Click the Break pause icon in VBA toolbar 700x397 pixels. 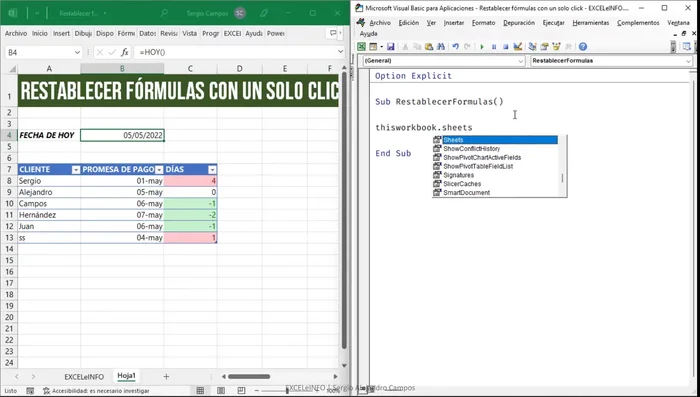coord(494,46)
